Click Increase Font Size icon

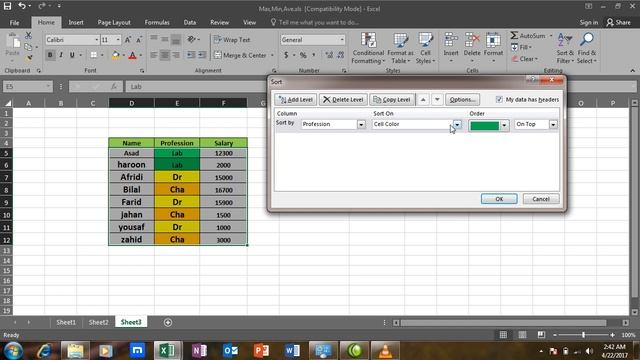(x=128, y=40)
